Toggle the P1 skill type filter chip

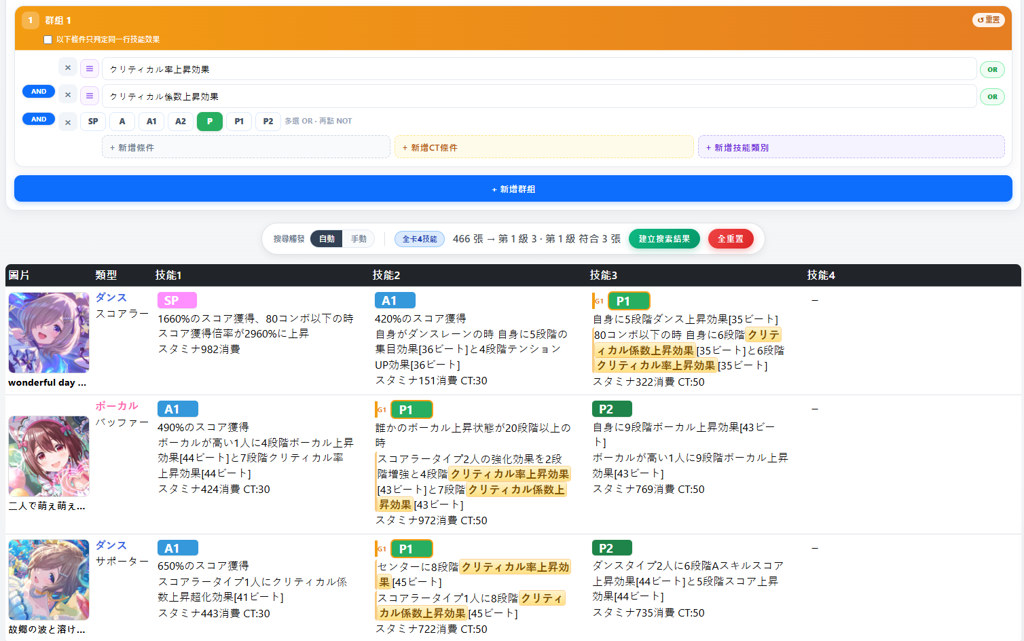pos(239,121)
